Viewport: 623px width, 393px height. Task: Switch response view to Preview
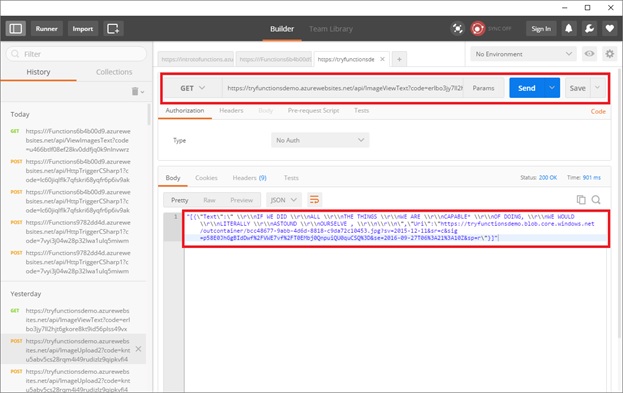click(x=241, y=200)
